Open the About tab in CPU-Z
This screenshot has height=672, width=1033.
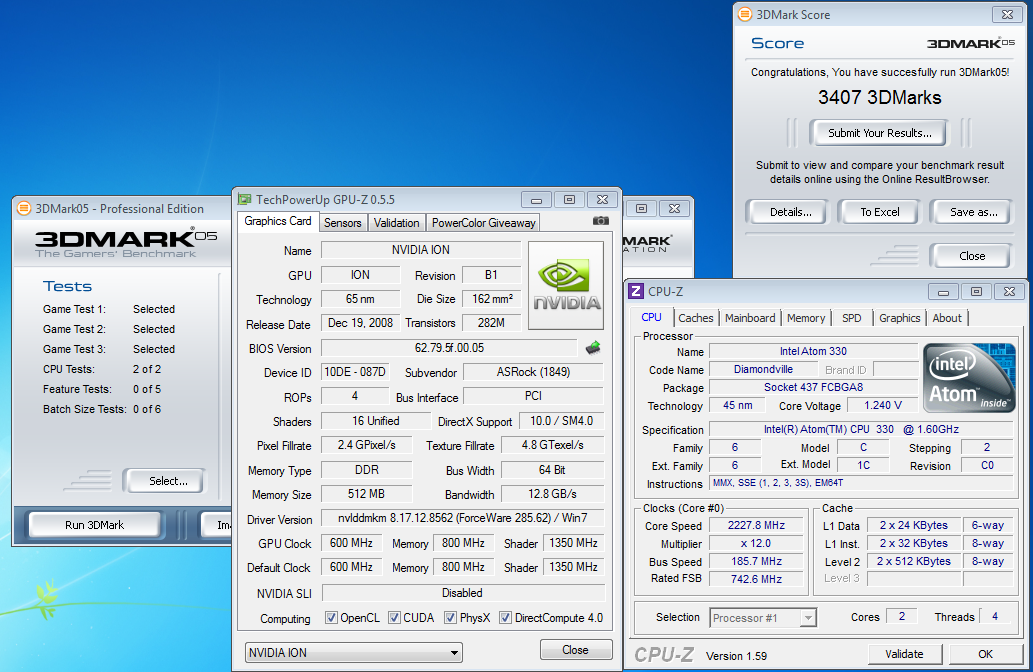click(947, 318)
